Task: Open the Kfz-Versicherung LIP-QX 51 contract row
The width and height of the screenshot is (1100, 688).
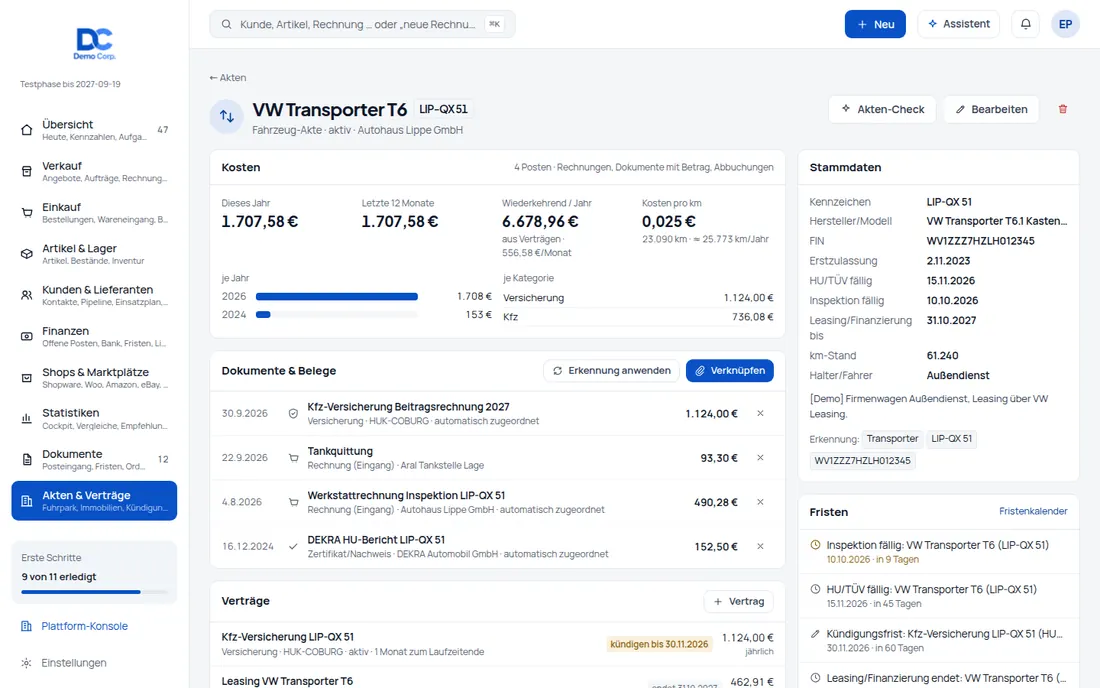Action: pyautogui.click(x=497, y=644)
